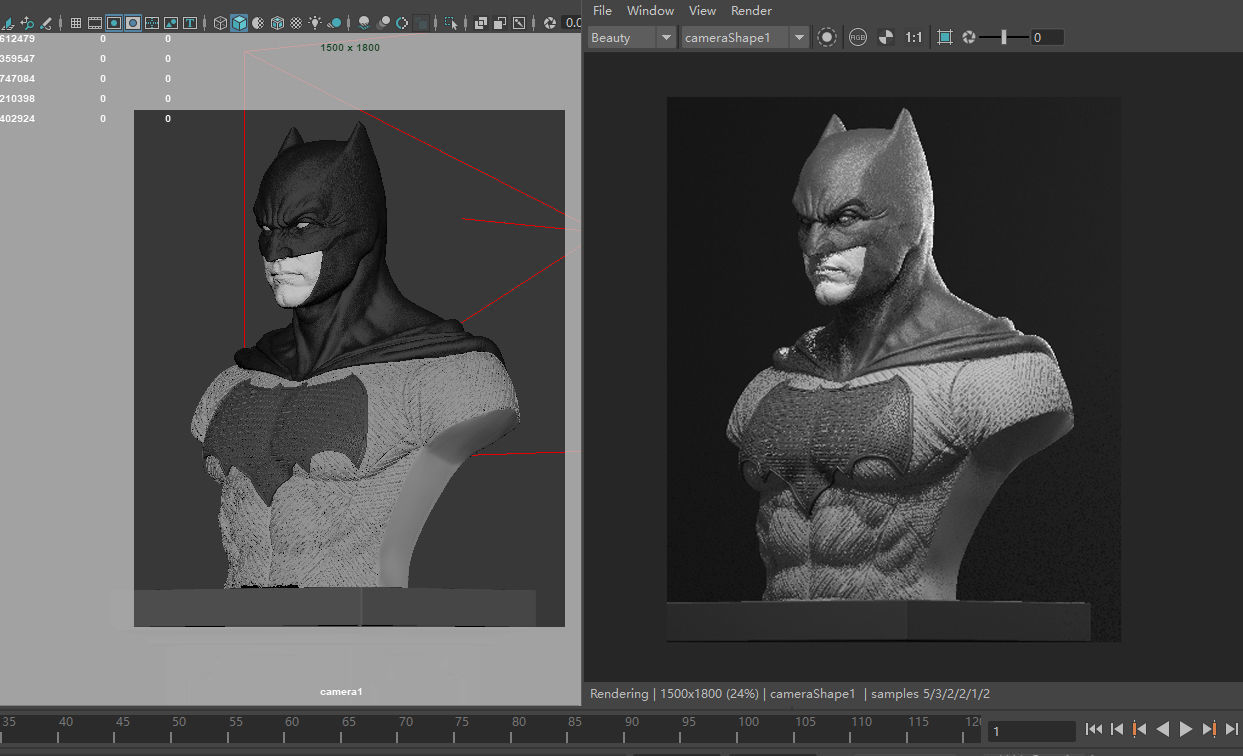Toggle viewport Motion Blur icon

click(x=383, y=22)
